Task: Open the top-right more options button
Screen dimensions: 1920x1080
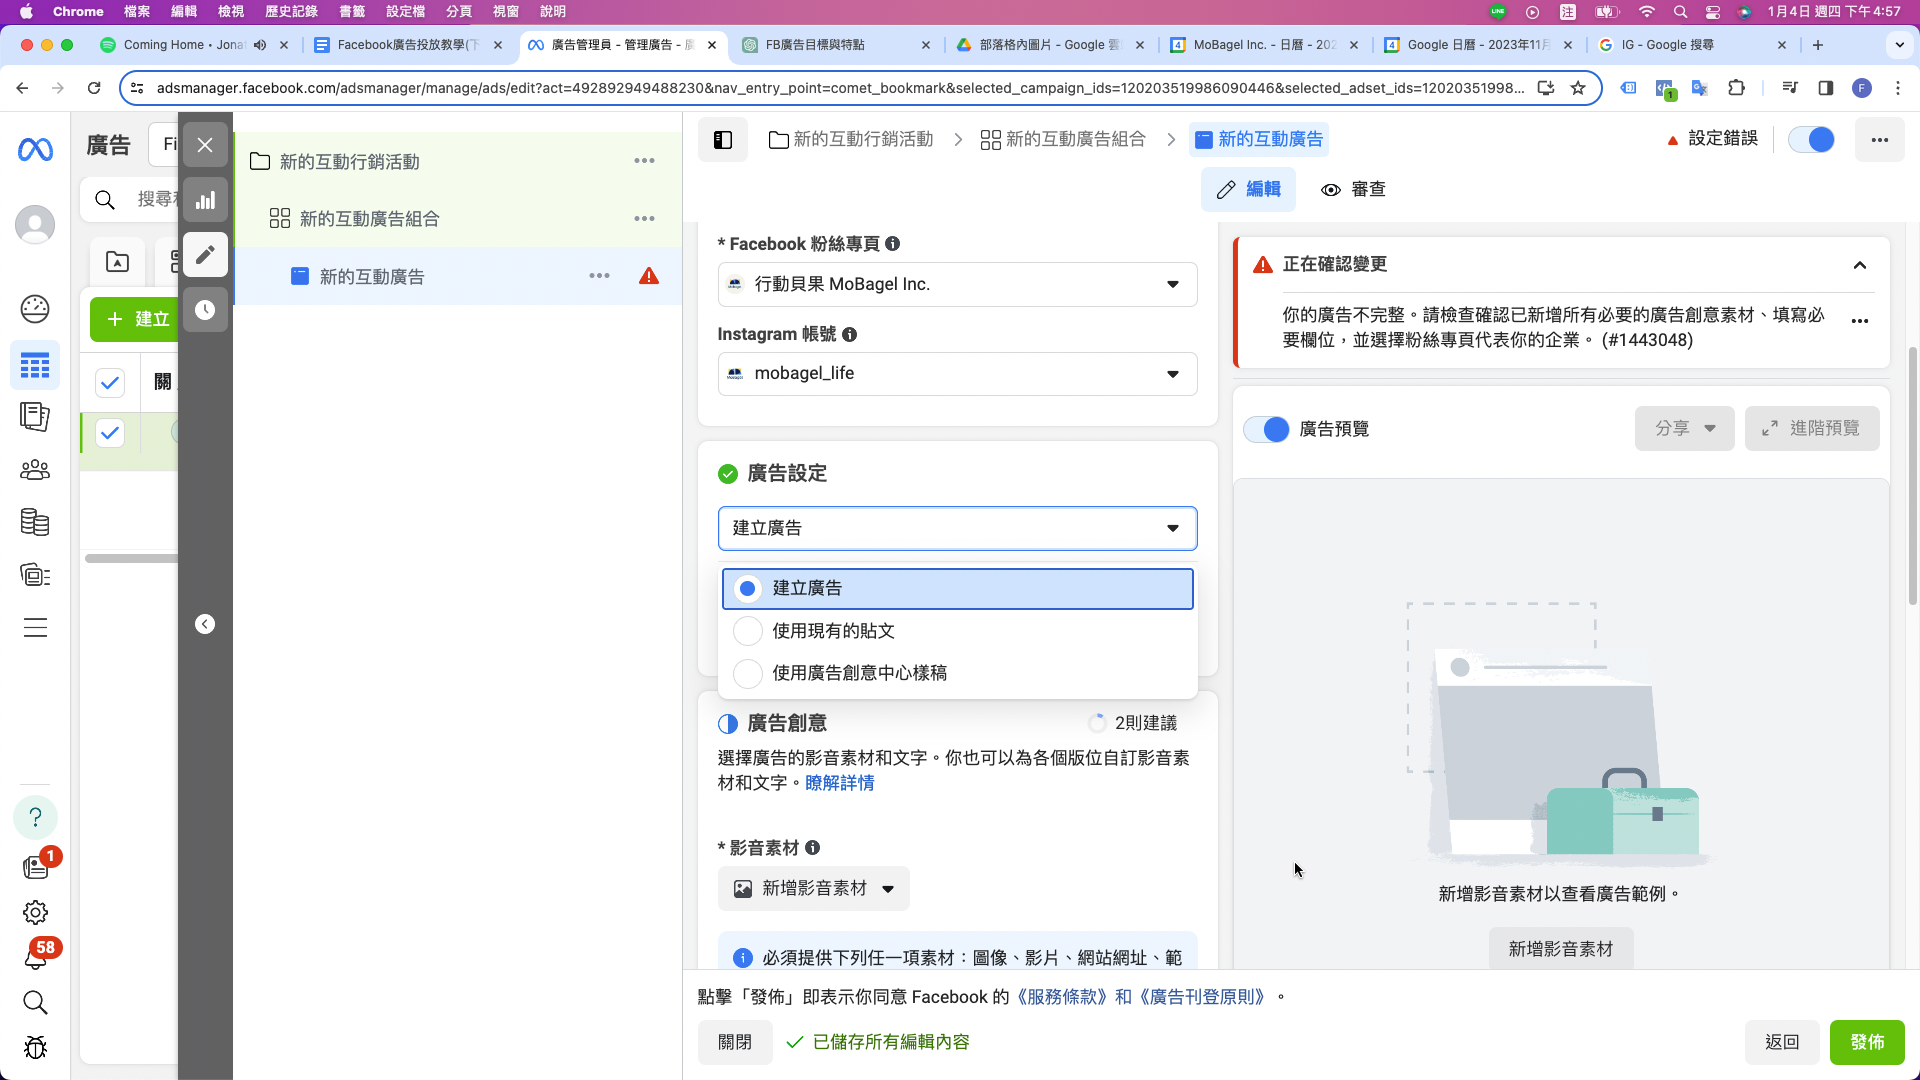Action: (x=1880, y=140)
